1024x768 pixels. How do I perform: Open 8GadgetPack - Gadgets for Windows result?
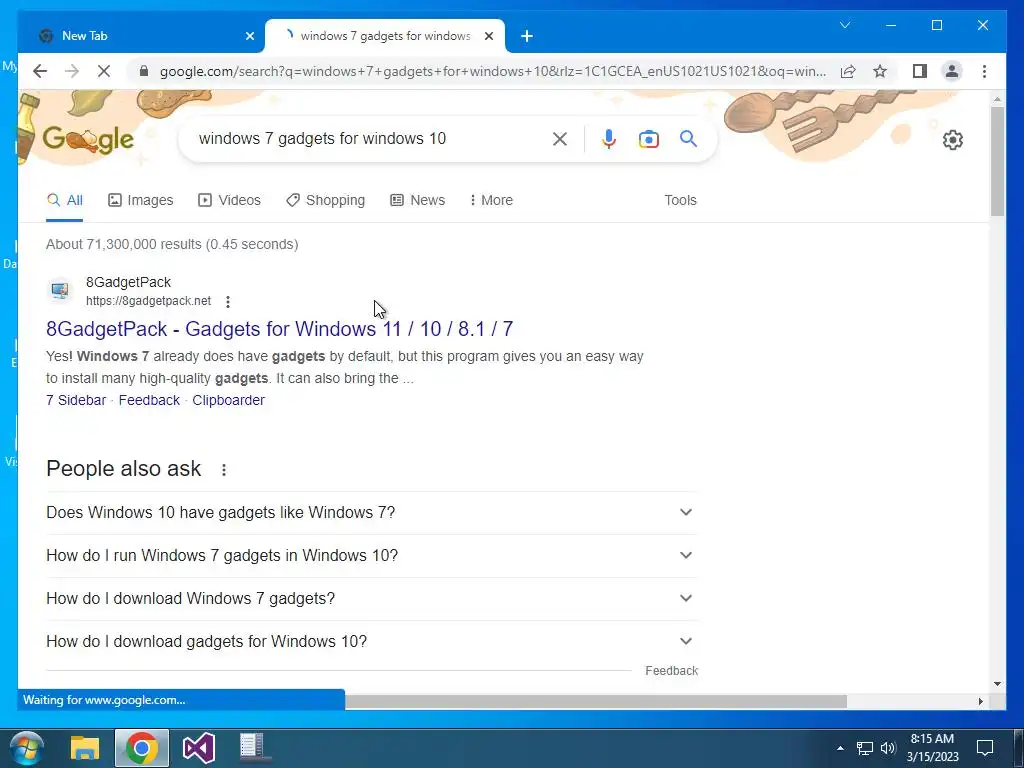coord(280,328)
